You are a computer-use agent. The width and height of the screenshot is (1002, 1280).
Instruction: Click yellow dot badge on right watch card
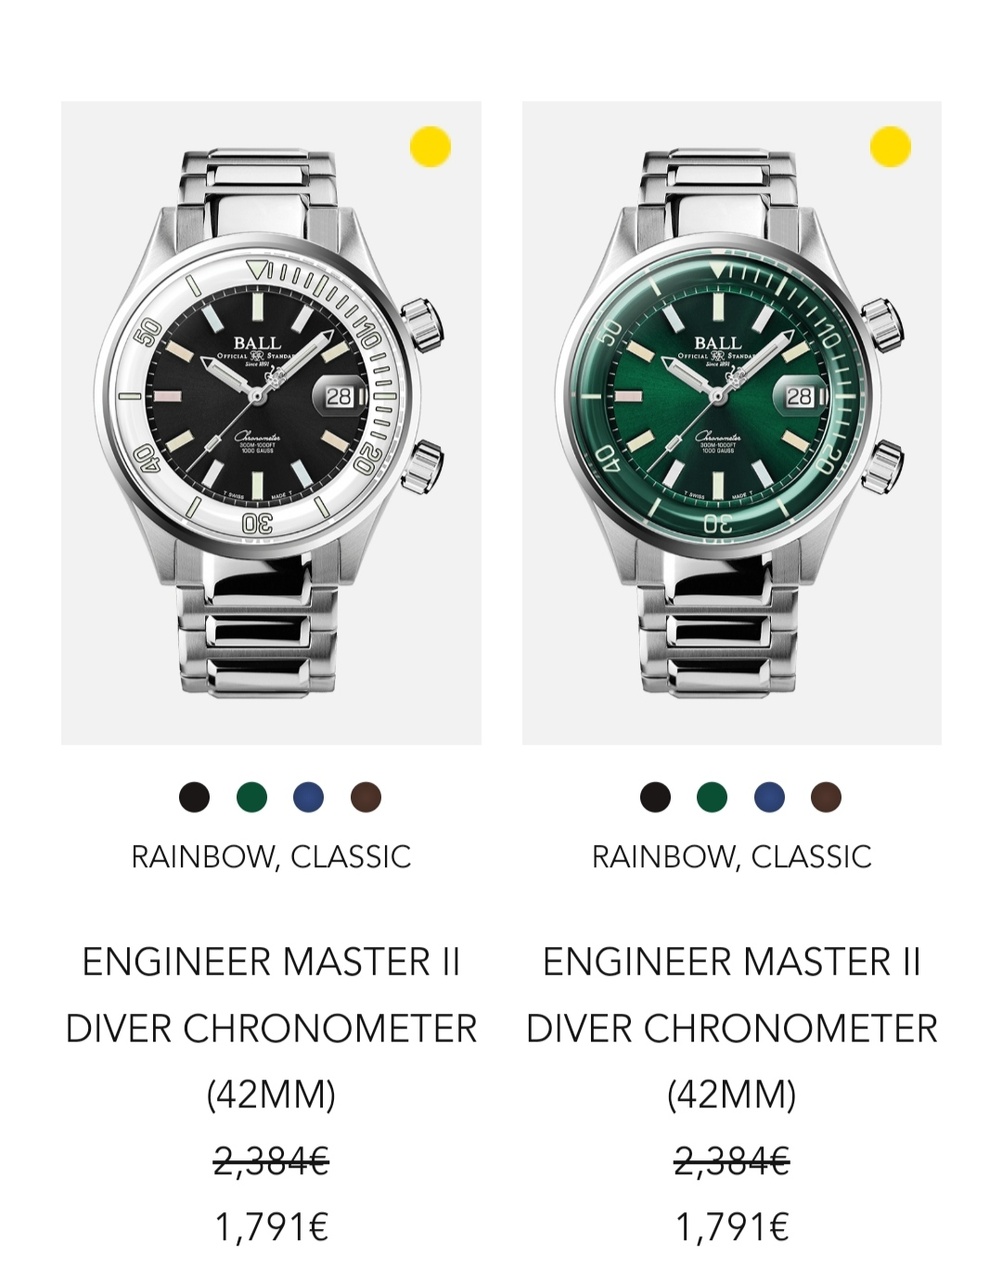click(890, 146)
